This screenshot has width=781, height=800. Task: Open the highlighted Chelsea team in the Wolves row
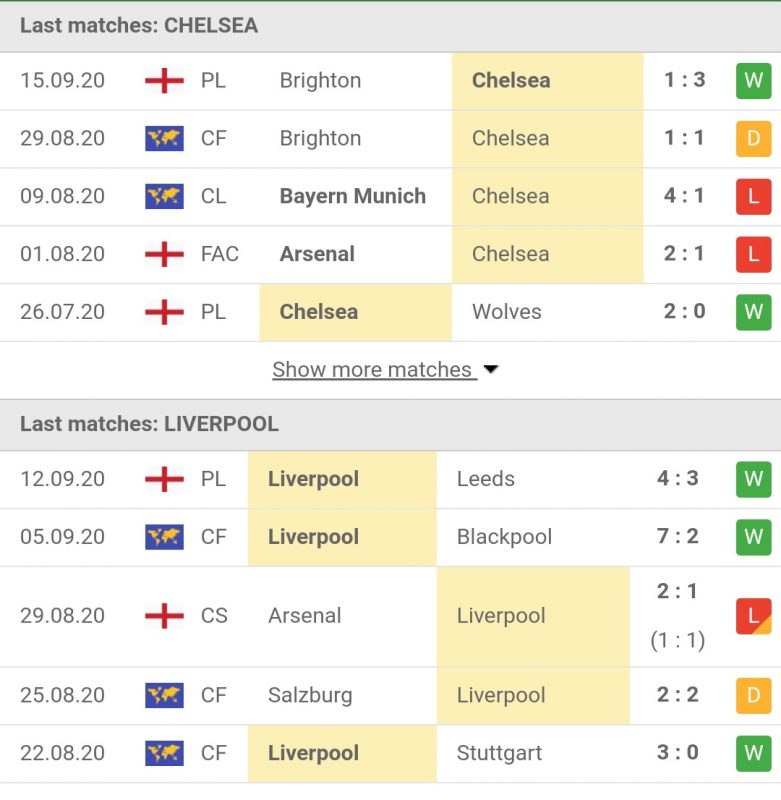[319, 312]
